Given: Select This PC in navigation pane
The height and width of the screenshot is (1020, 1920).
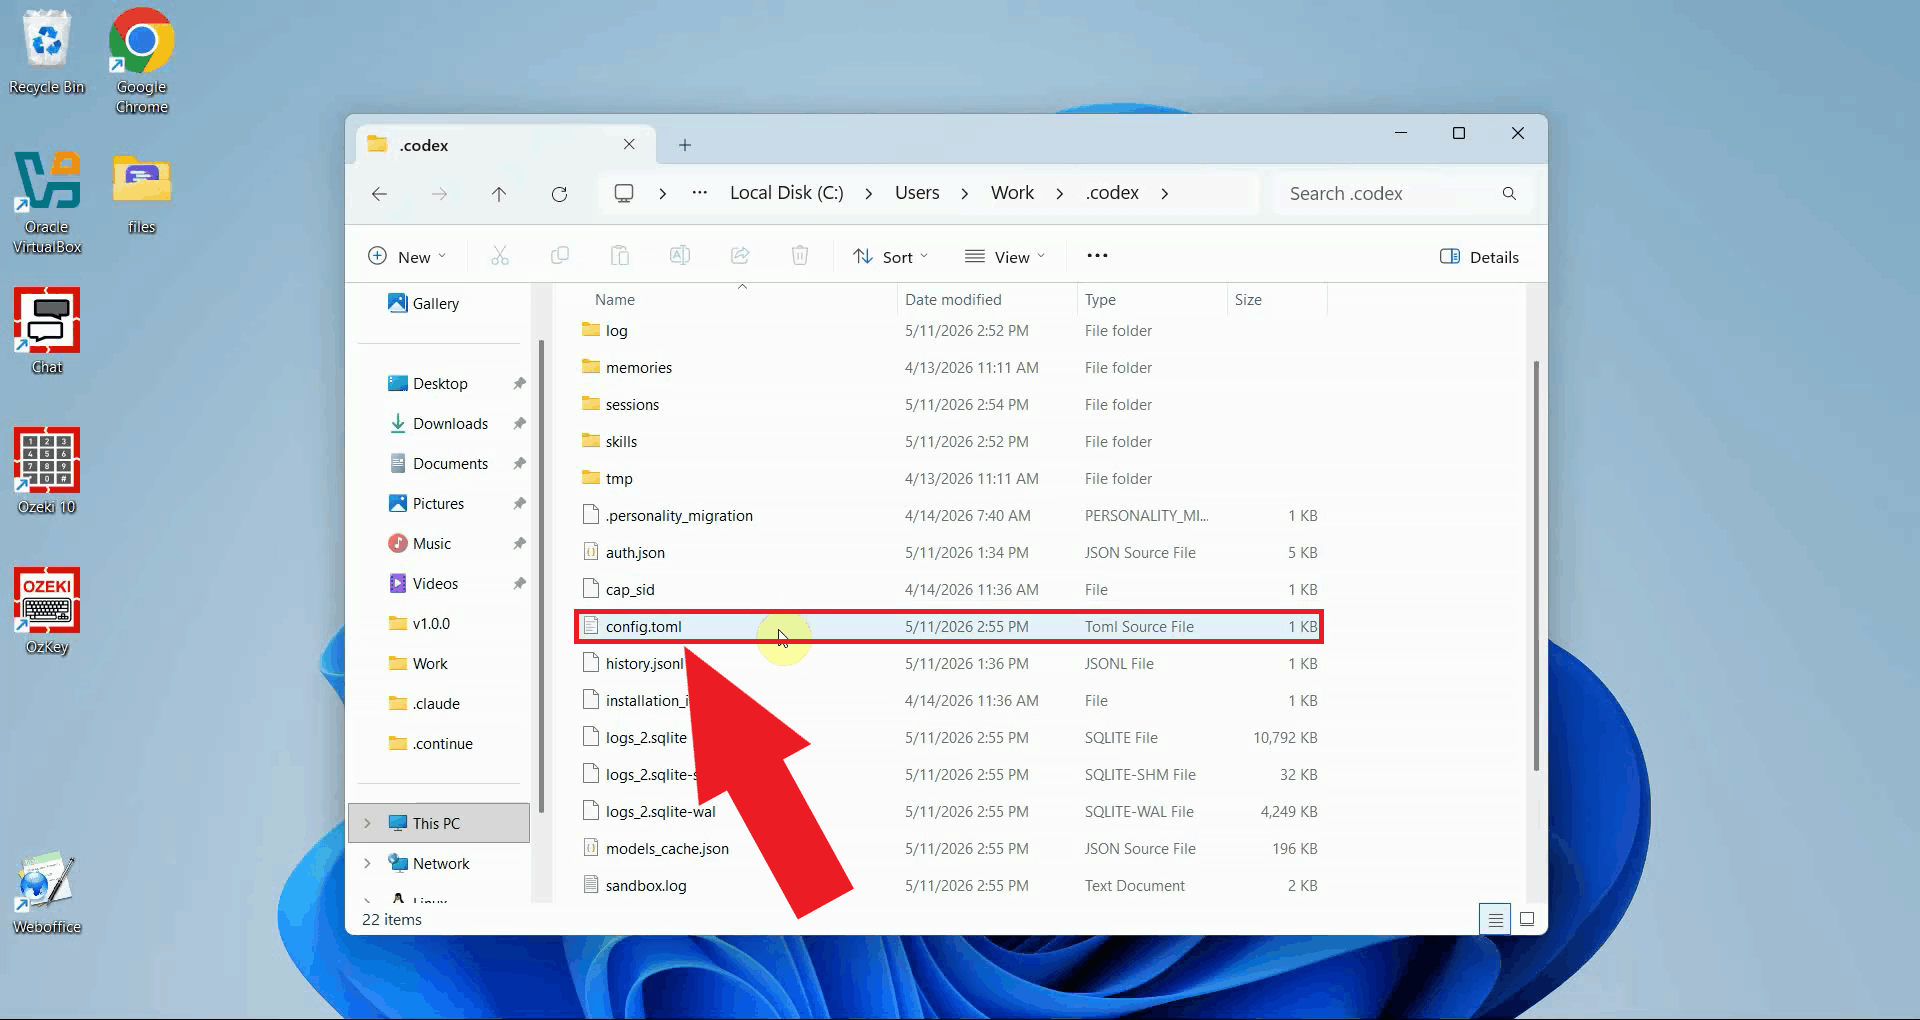Looking at the screenshot, I should point(441,823).
